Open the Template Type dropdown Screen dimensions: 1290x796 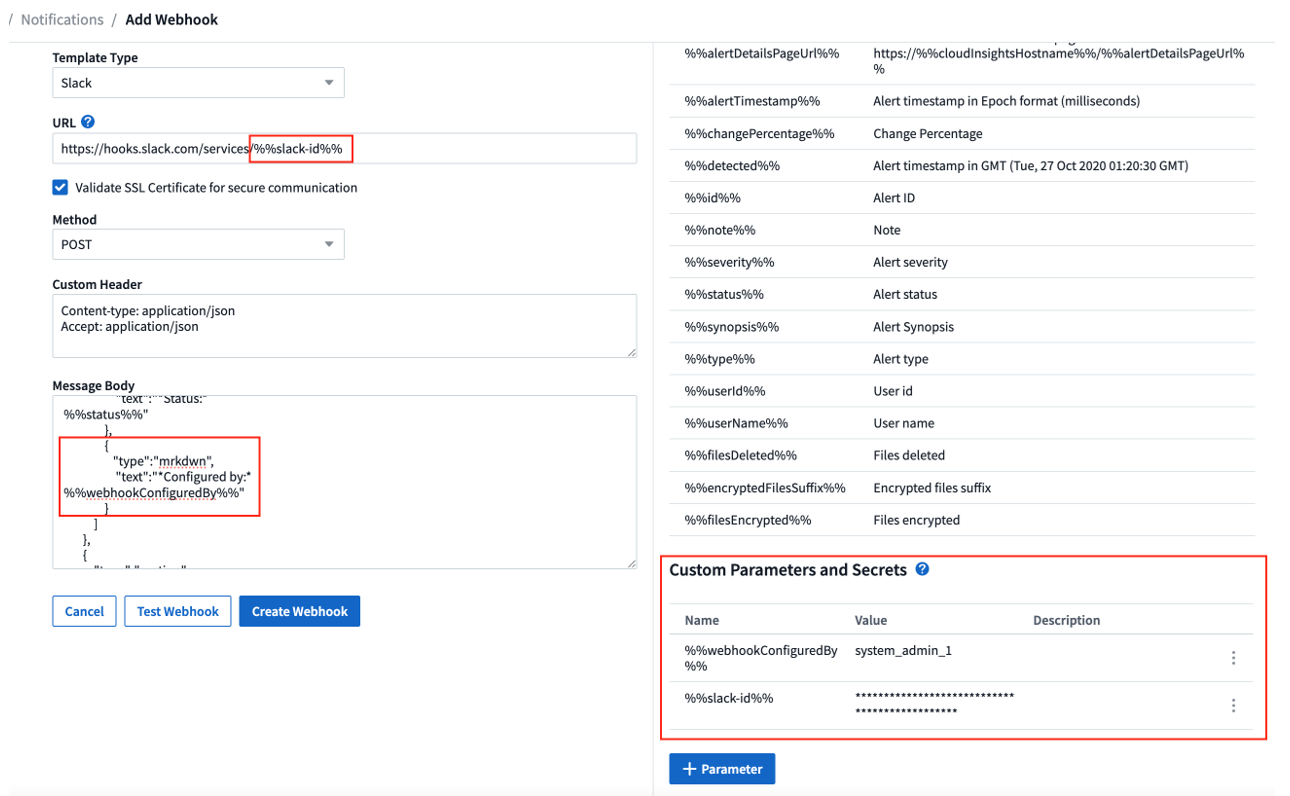click(198, 83)
